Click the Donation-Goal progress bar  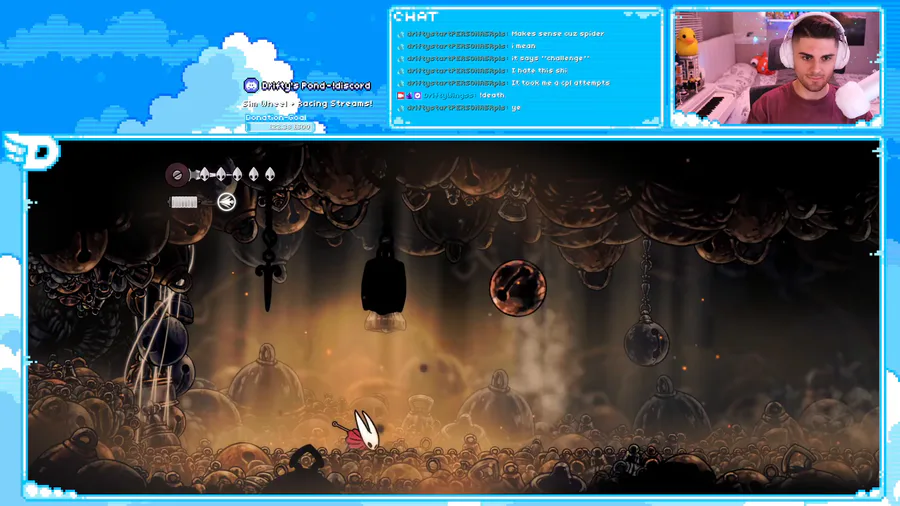pos(280,127)
